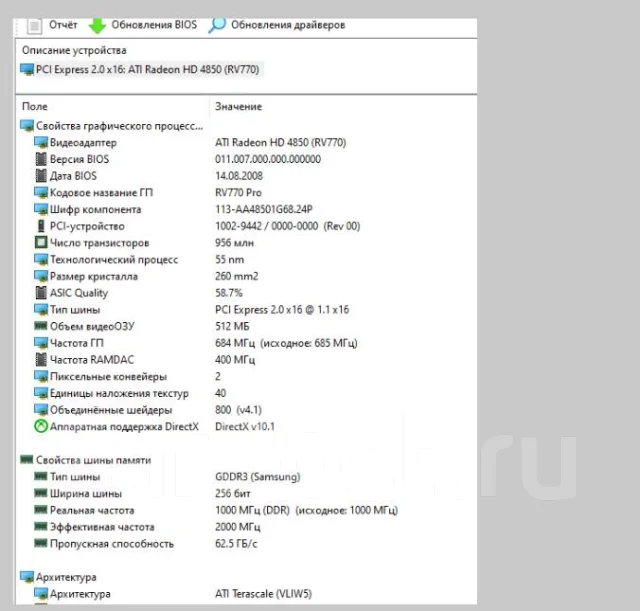Click the Единицы наложения текстур icon
640x611 pixels.
pyautogui.click(x=41, y=393)
